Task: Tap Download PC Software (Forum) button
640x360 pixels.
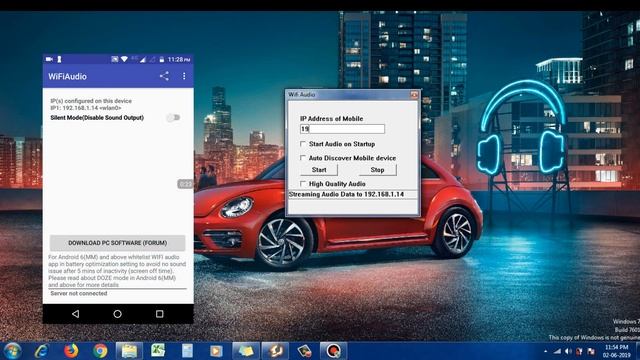Action: 118,243
